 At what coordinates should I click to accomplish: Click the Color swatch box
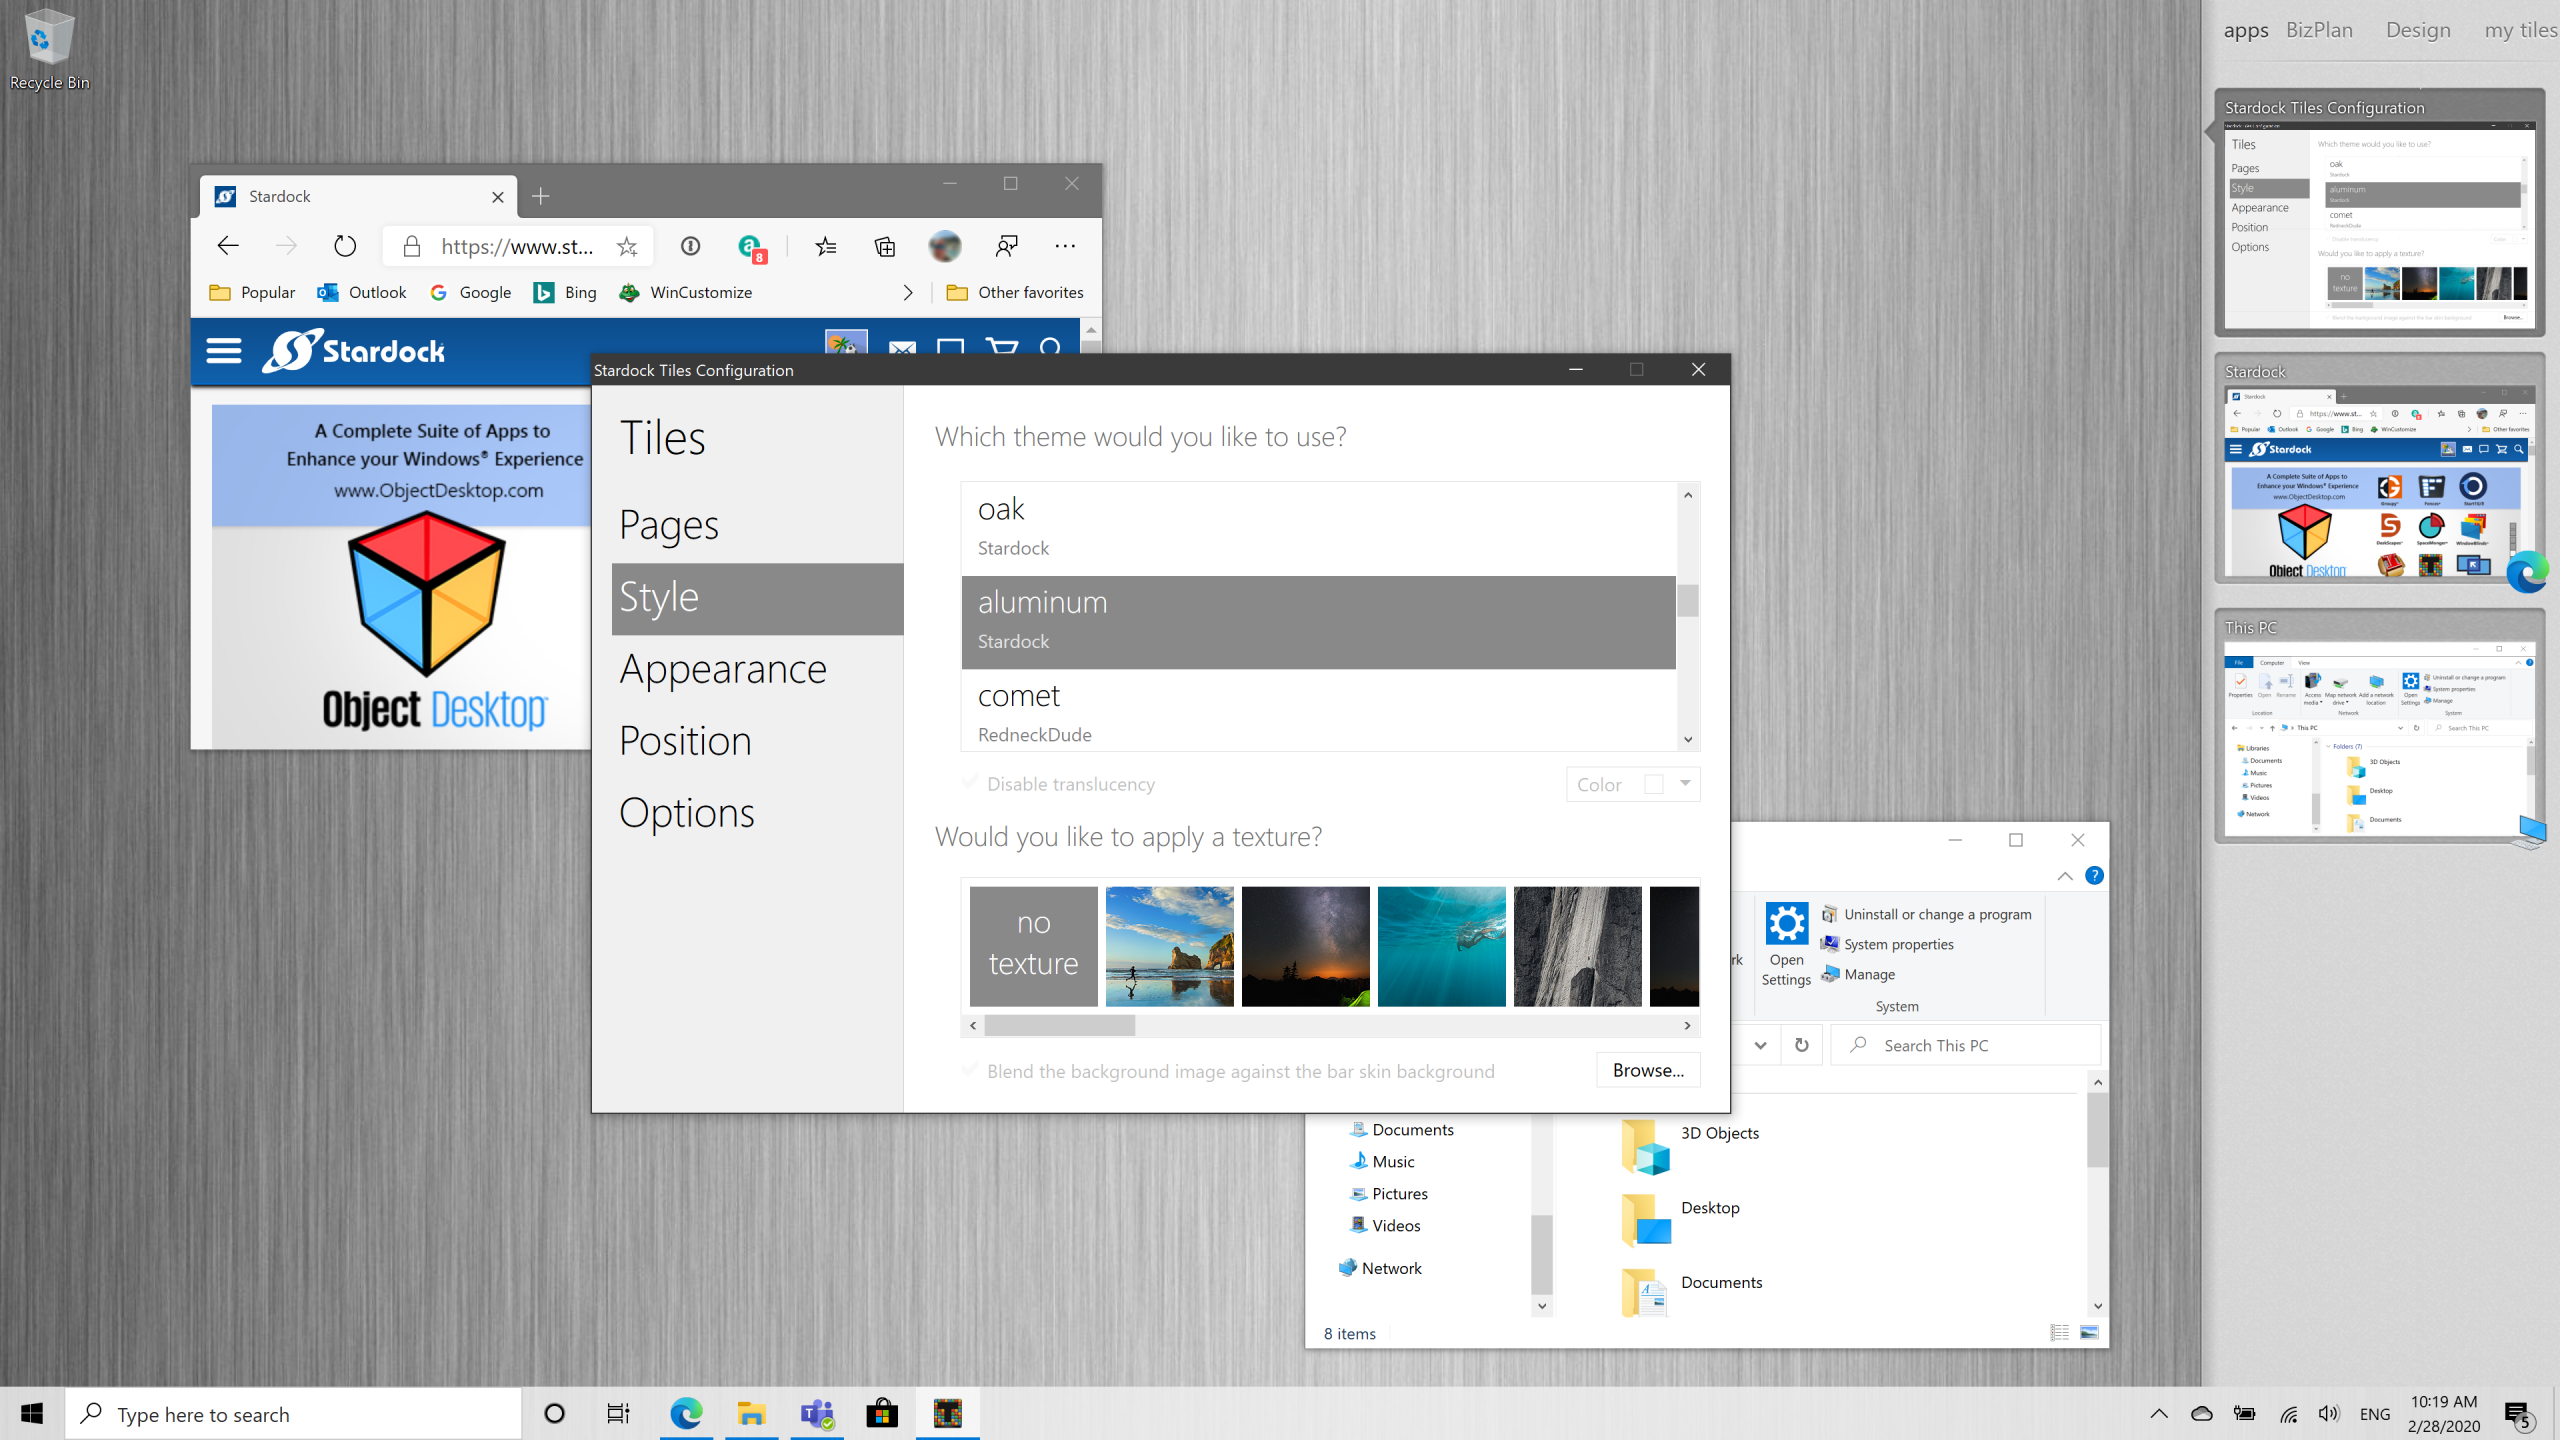click(1654, 784)
